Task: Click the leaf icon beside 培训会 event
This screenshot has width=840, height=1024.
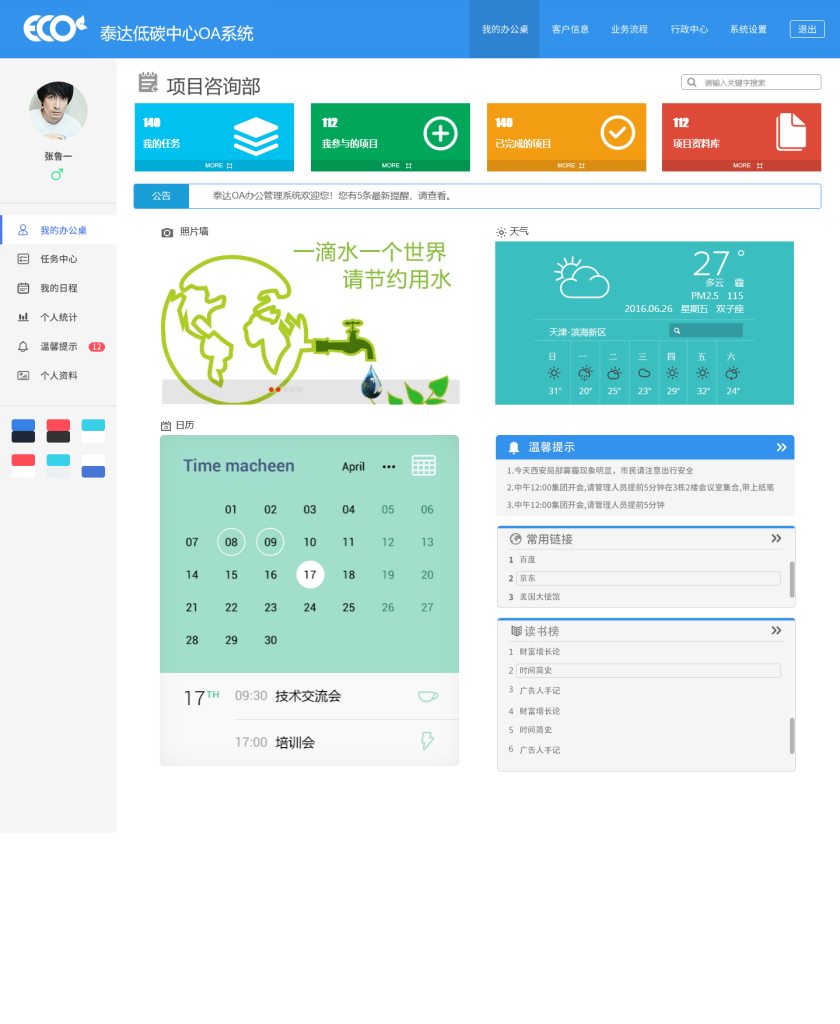Action: (427, 740)
